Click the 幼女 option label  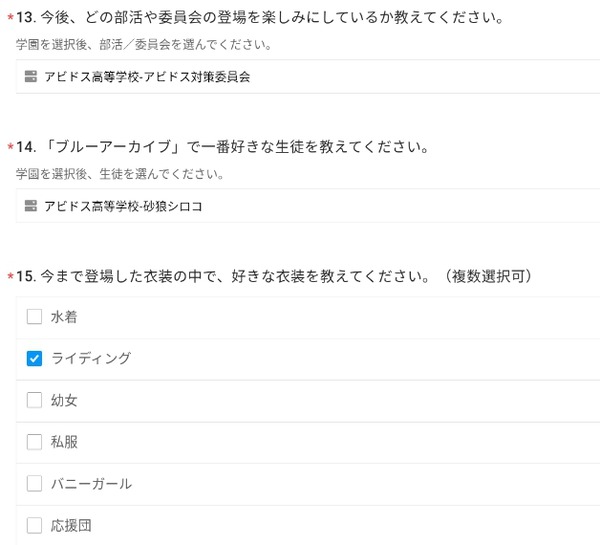pos(64,401)
